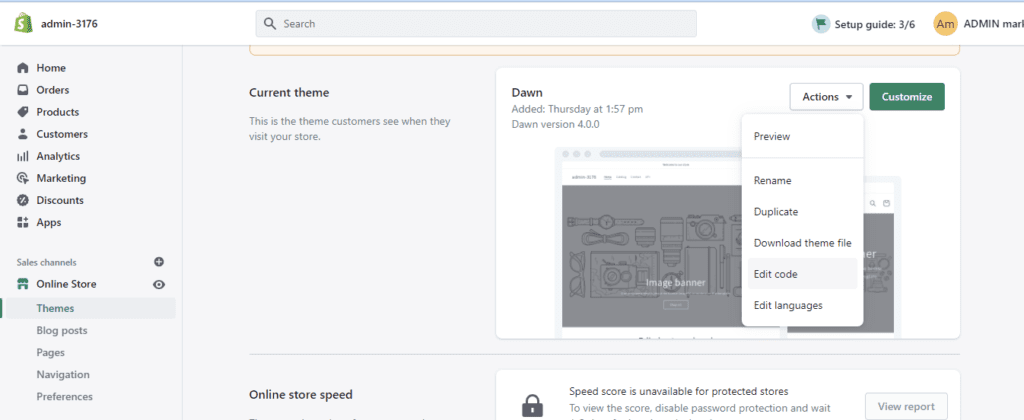Click the Online Store storefront icon
Viewport: 1024px width, 420px height.
(x=23, y=284)
